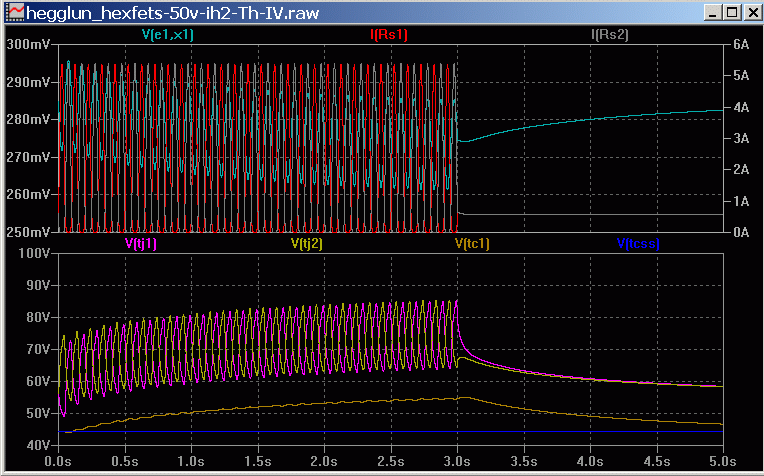The image size is (764, 476).
Task: Click the 300mV left axis label
Action: point(28,44)
